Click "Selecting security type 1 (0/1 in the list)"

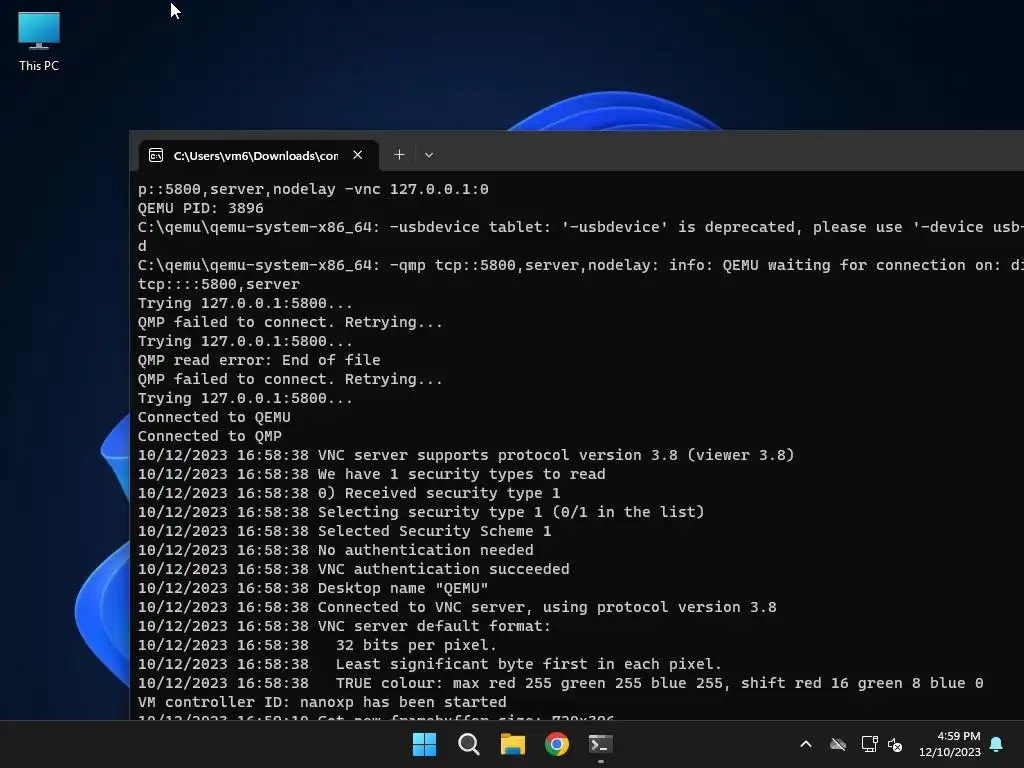click(421, 513)
